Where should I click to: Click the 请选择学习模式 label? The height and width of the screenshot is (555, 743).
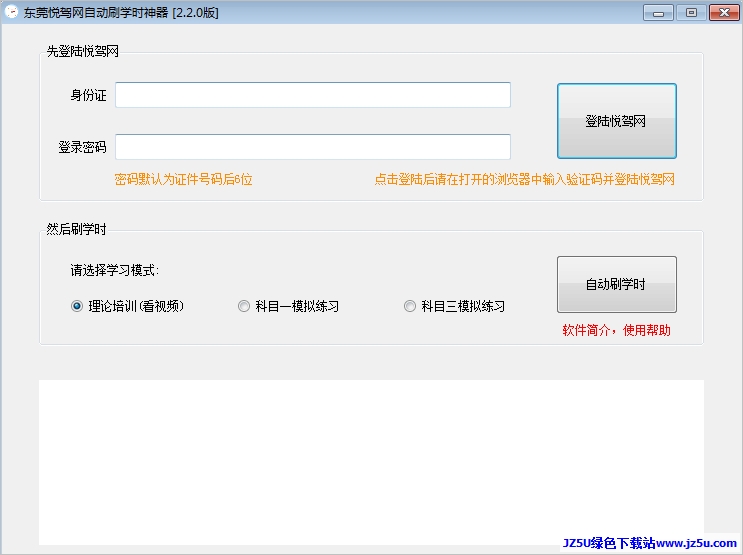tap(114, 271)
